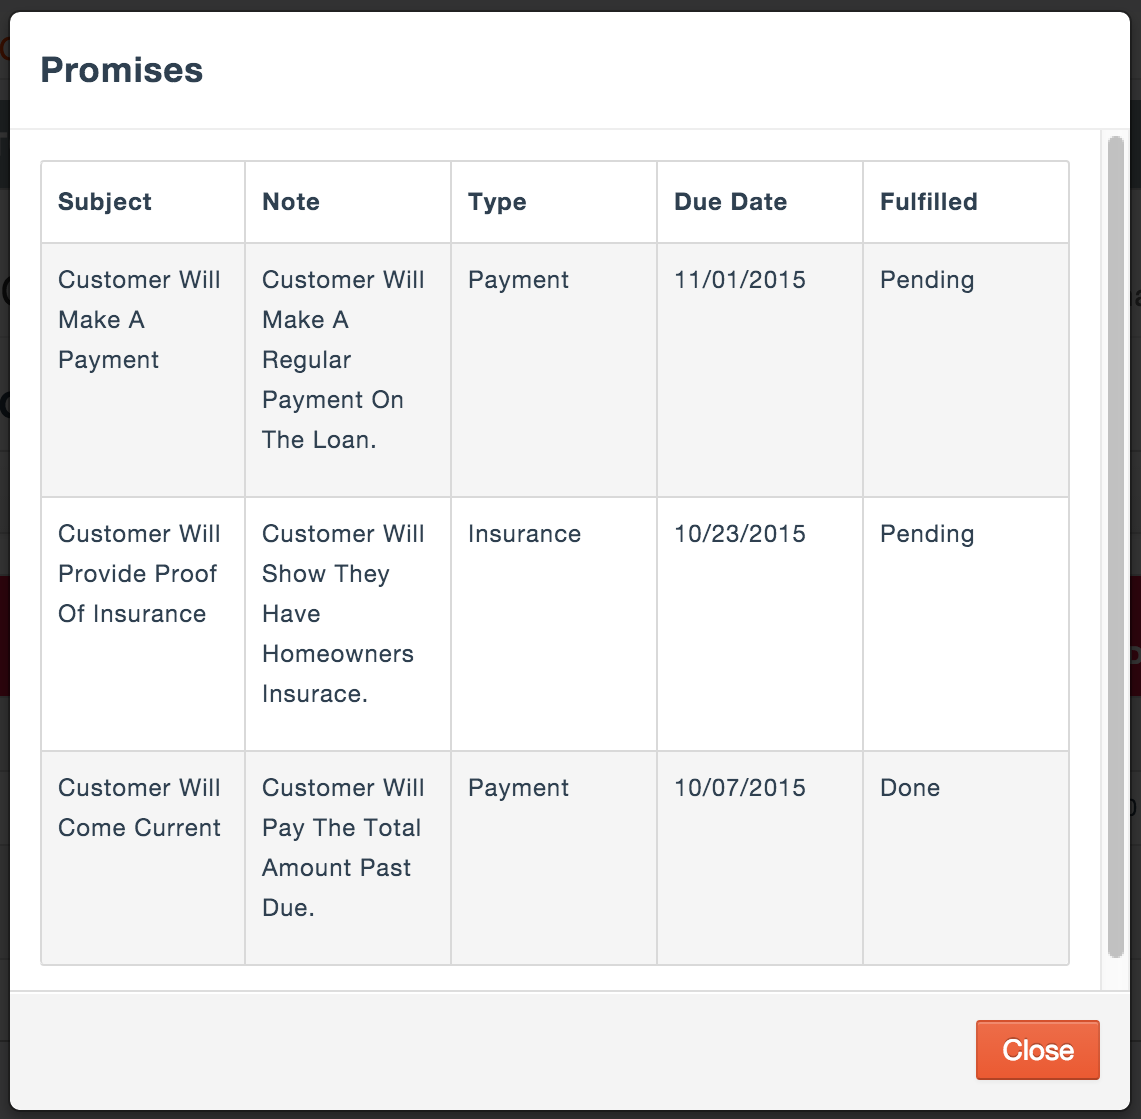Image resolution: width=1141 pixels, height=1119 pixels.
Task: Select the Customer Will Provide Proof Of Insurance subject
Action: (139, 573)
